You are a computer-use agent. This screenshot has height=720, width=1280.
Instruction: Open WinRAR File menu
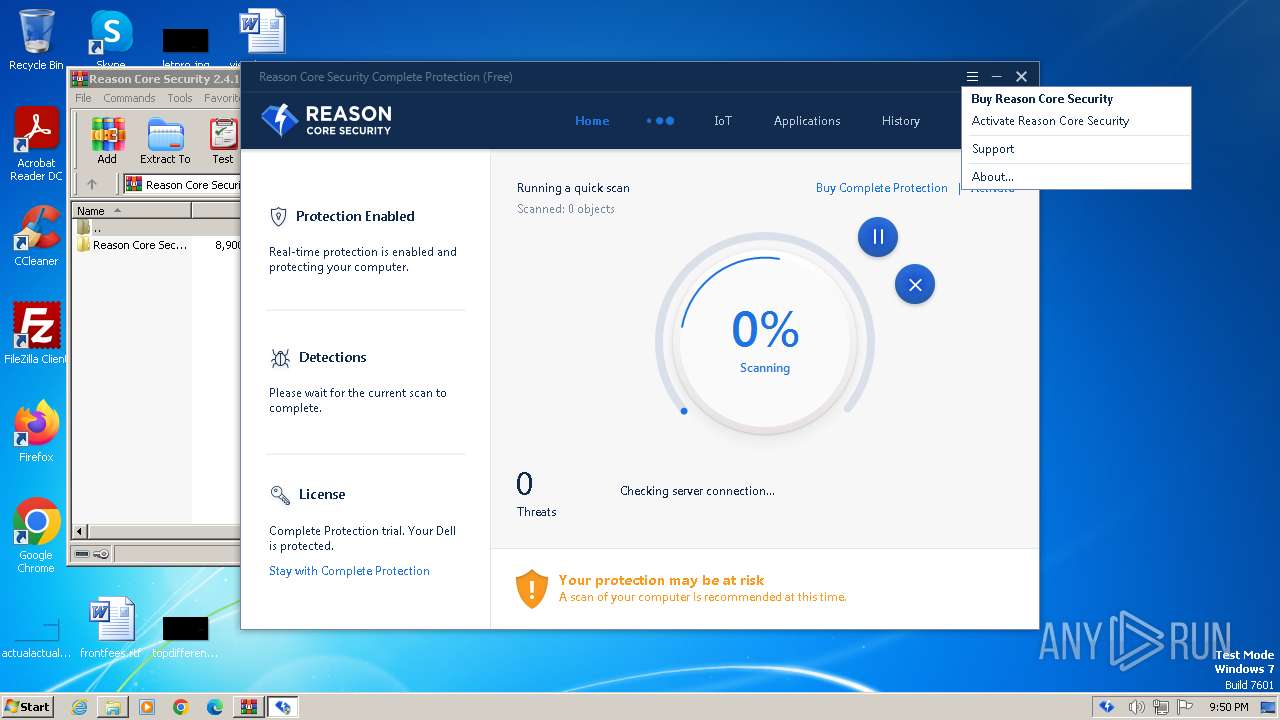(x=83, y=98)
